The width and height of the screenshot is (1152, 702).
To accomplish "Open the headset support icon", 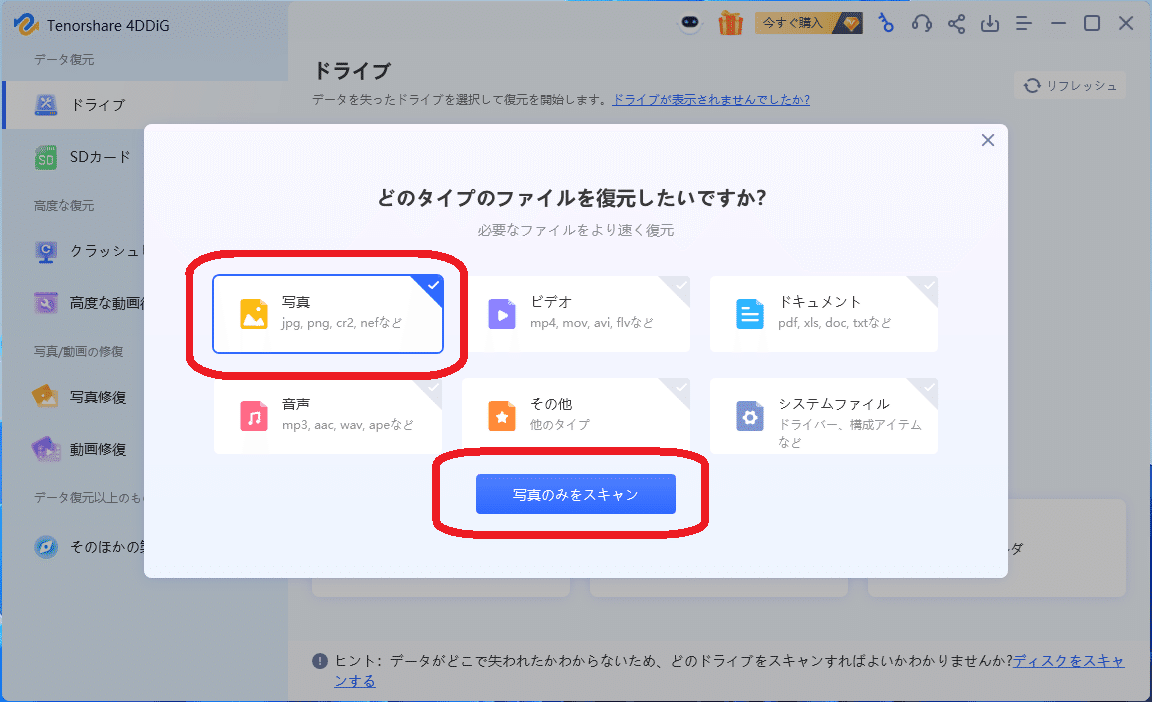I will 921,23.
